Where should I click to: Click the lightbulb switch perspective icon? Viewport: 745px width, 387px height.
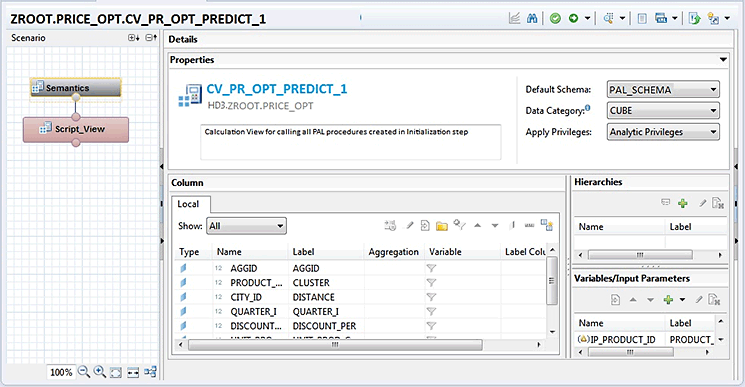point(713,19)
